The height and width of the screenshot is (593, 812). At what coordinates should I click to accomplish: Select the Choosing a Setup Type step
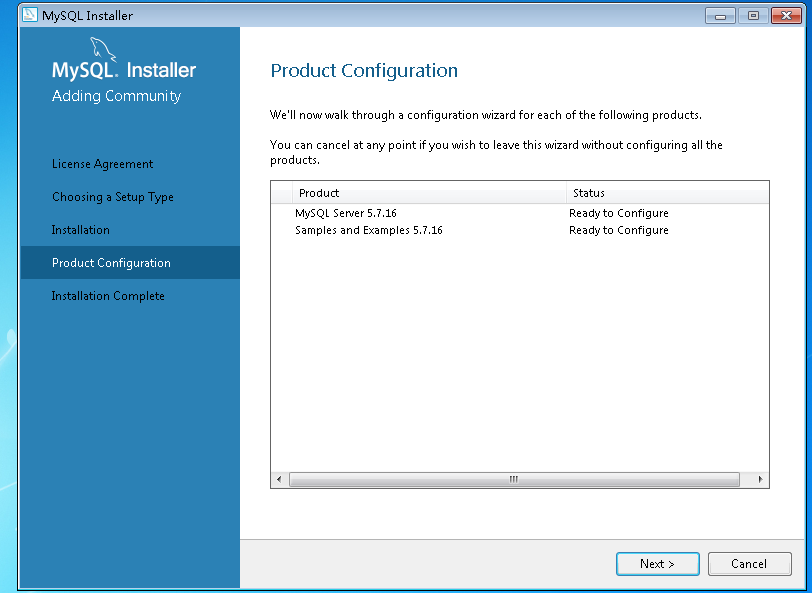pos(113,197)
